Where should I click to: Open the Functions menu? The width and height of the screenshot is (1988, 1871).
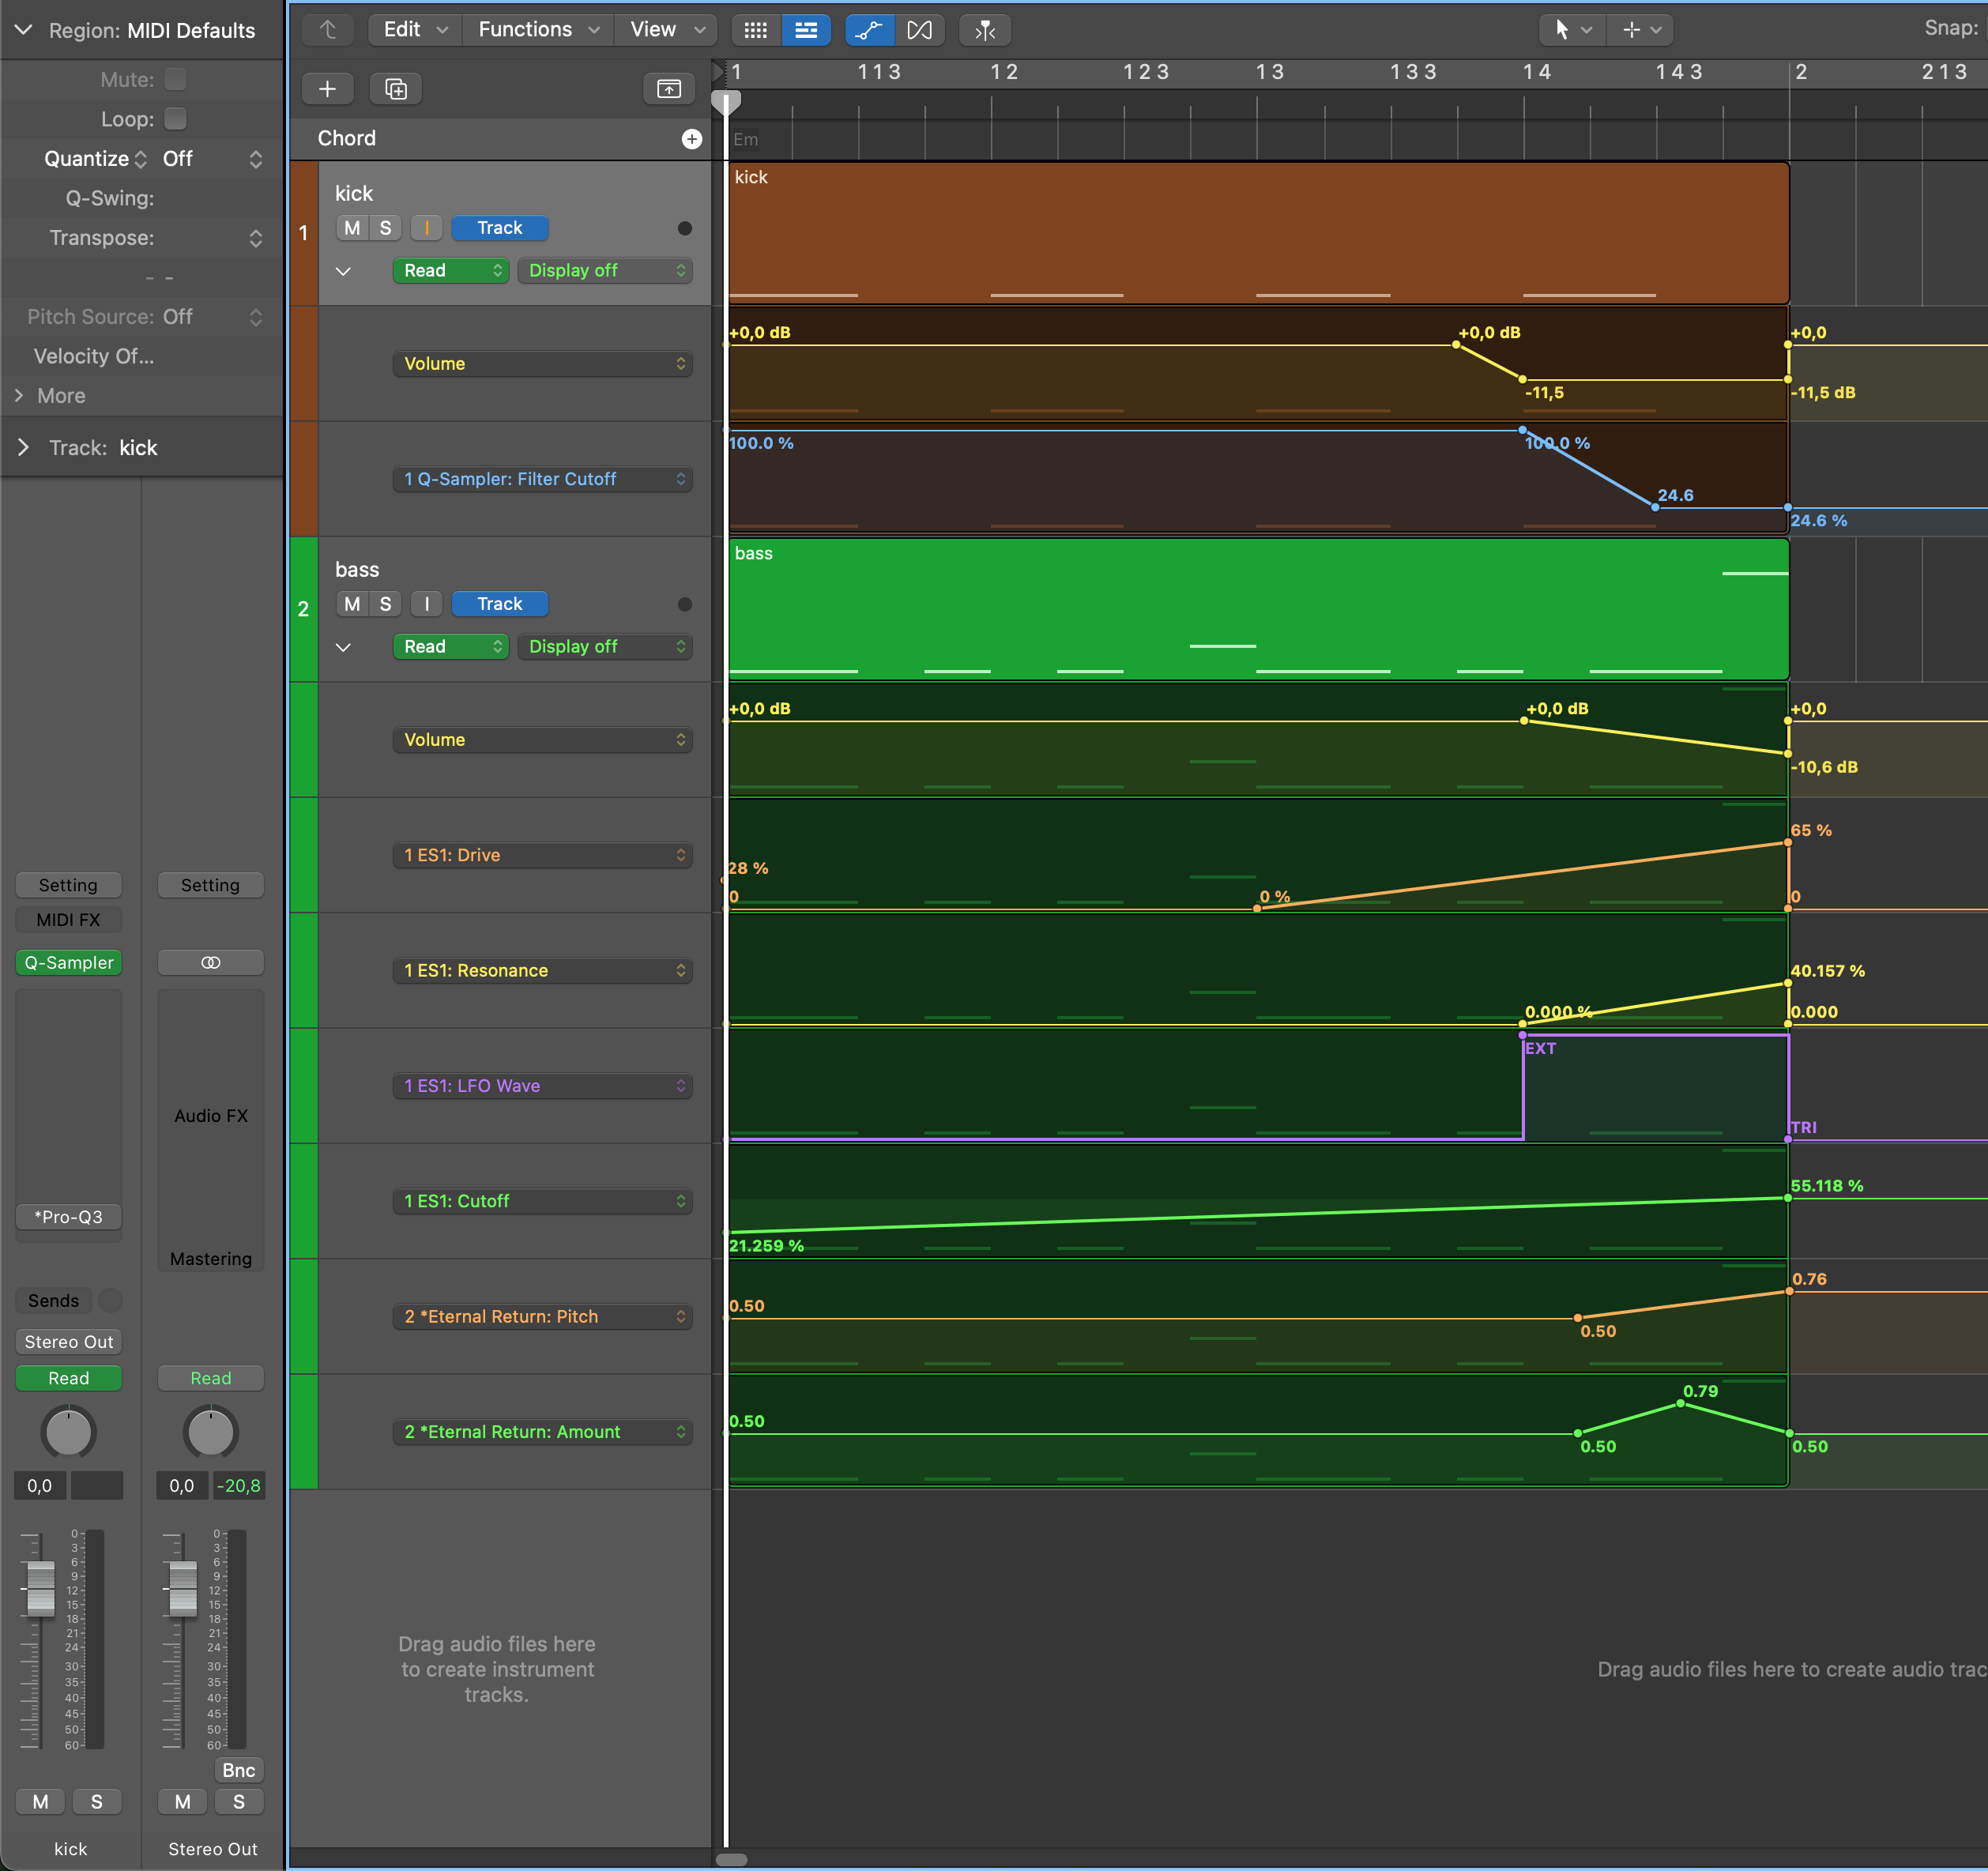pyautogui.click(x=538, y=30)
